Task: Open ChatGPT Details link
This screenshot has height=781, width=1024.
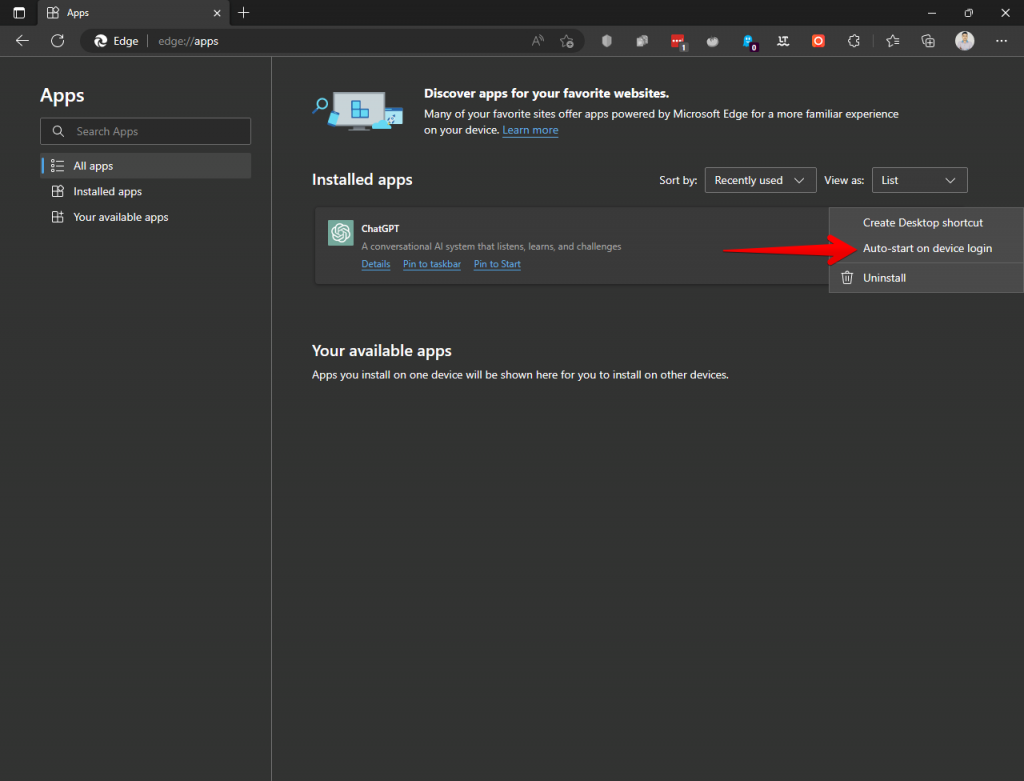Action: [376, 264]
